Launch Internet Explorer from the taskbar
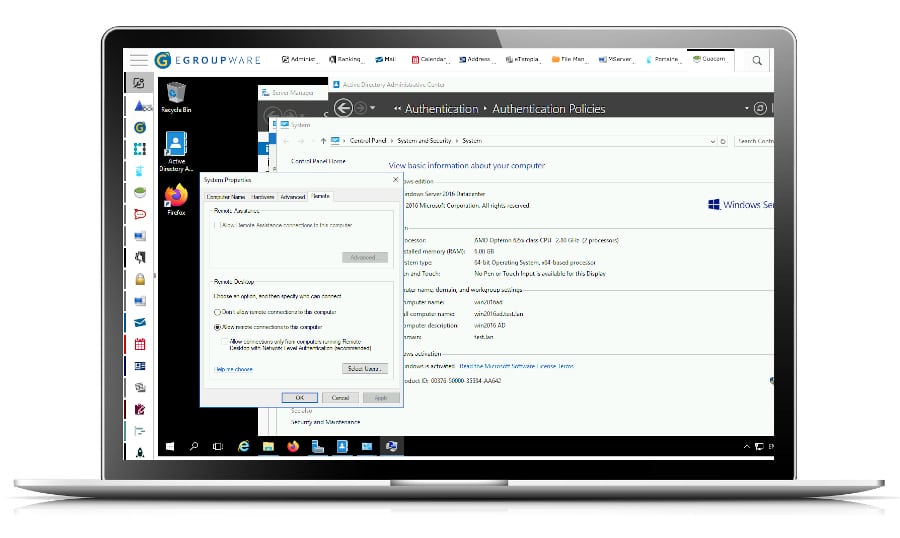900x538 pixels. [244, 446]
